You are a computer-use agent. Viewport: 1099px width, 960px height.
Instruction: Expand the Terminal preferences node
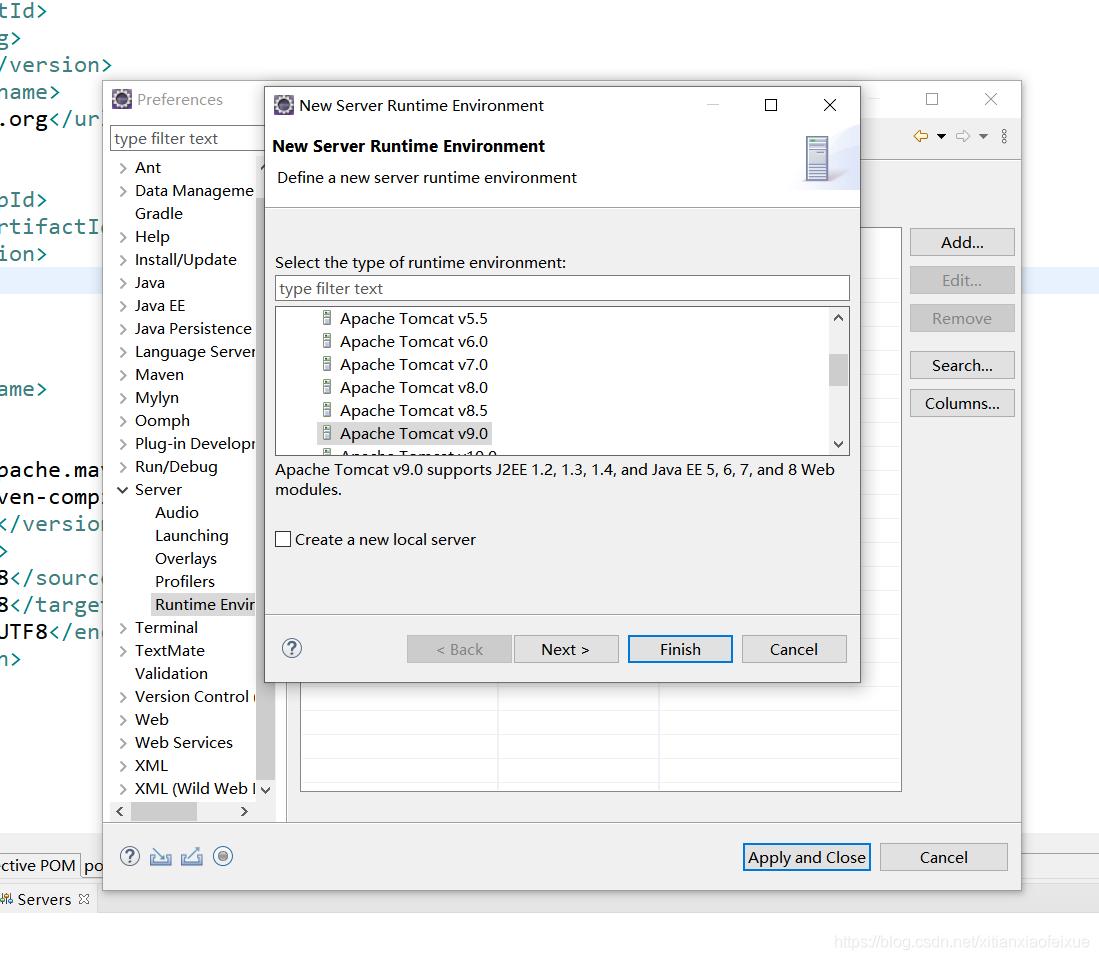pos(123,628)
